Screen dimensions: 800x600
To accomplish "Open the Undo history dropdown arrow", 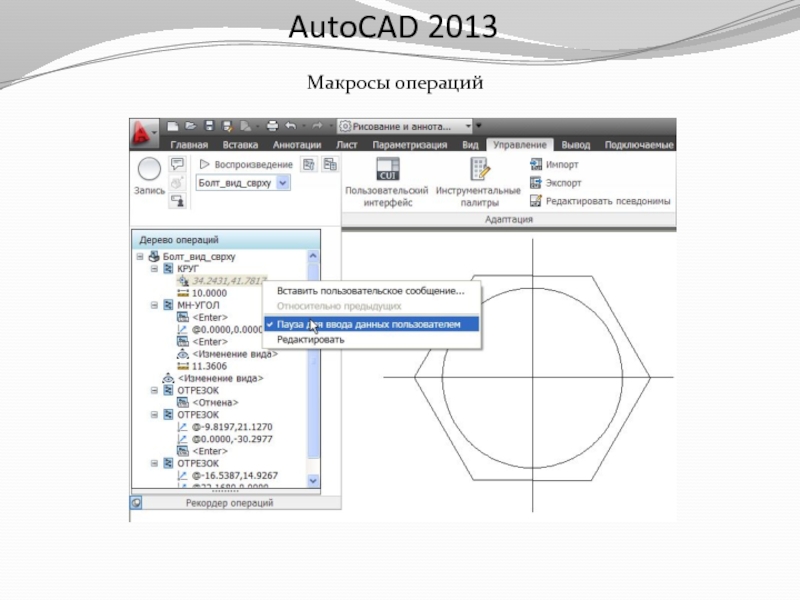I will (x=304, y=126).
